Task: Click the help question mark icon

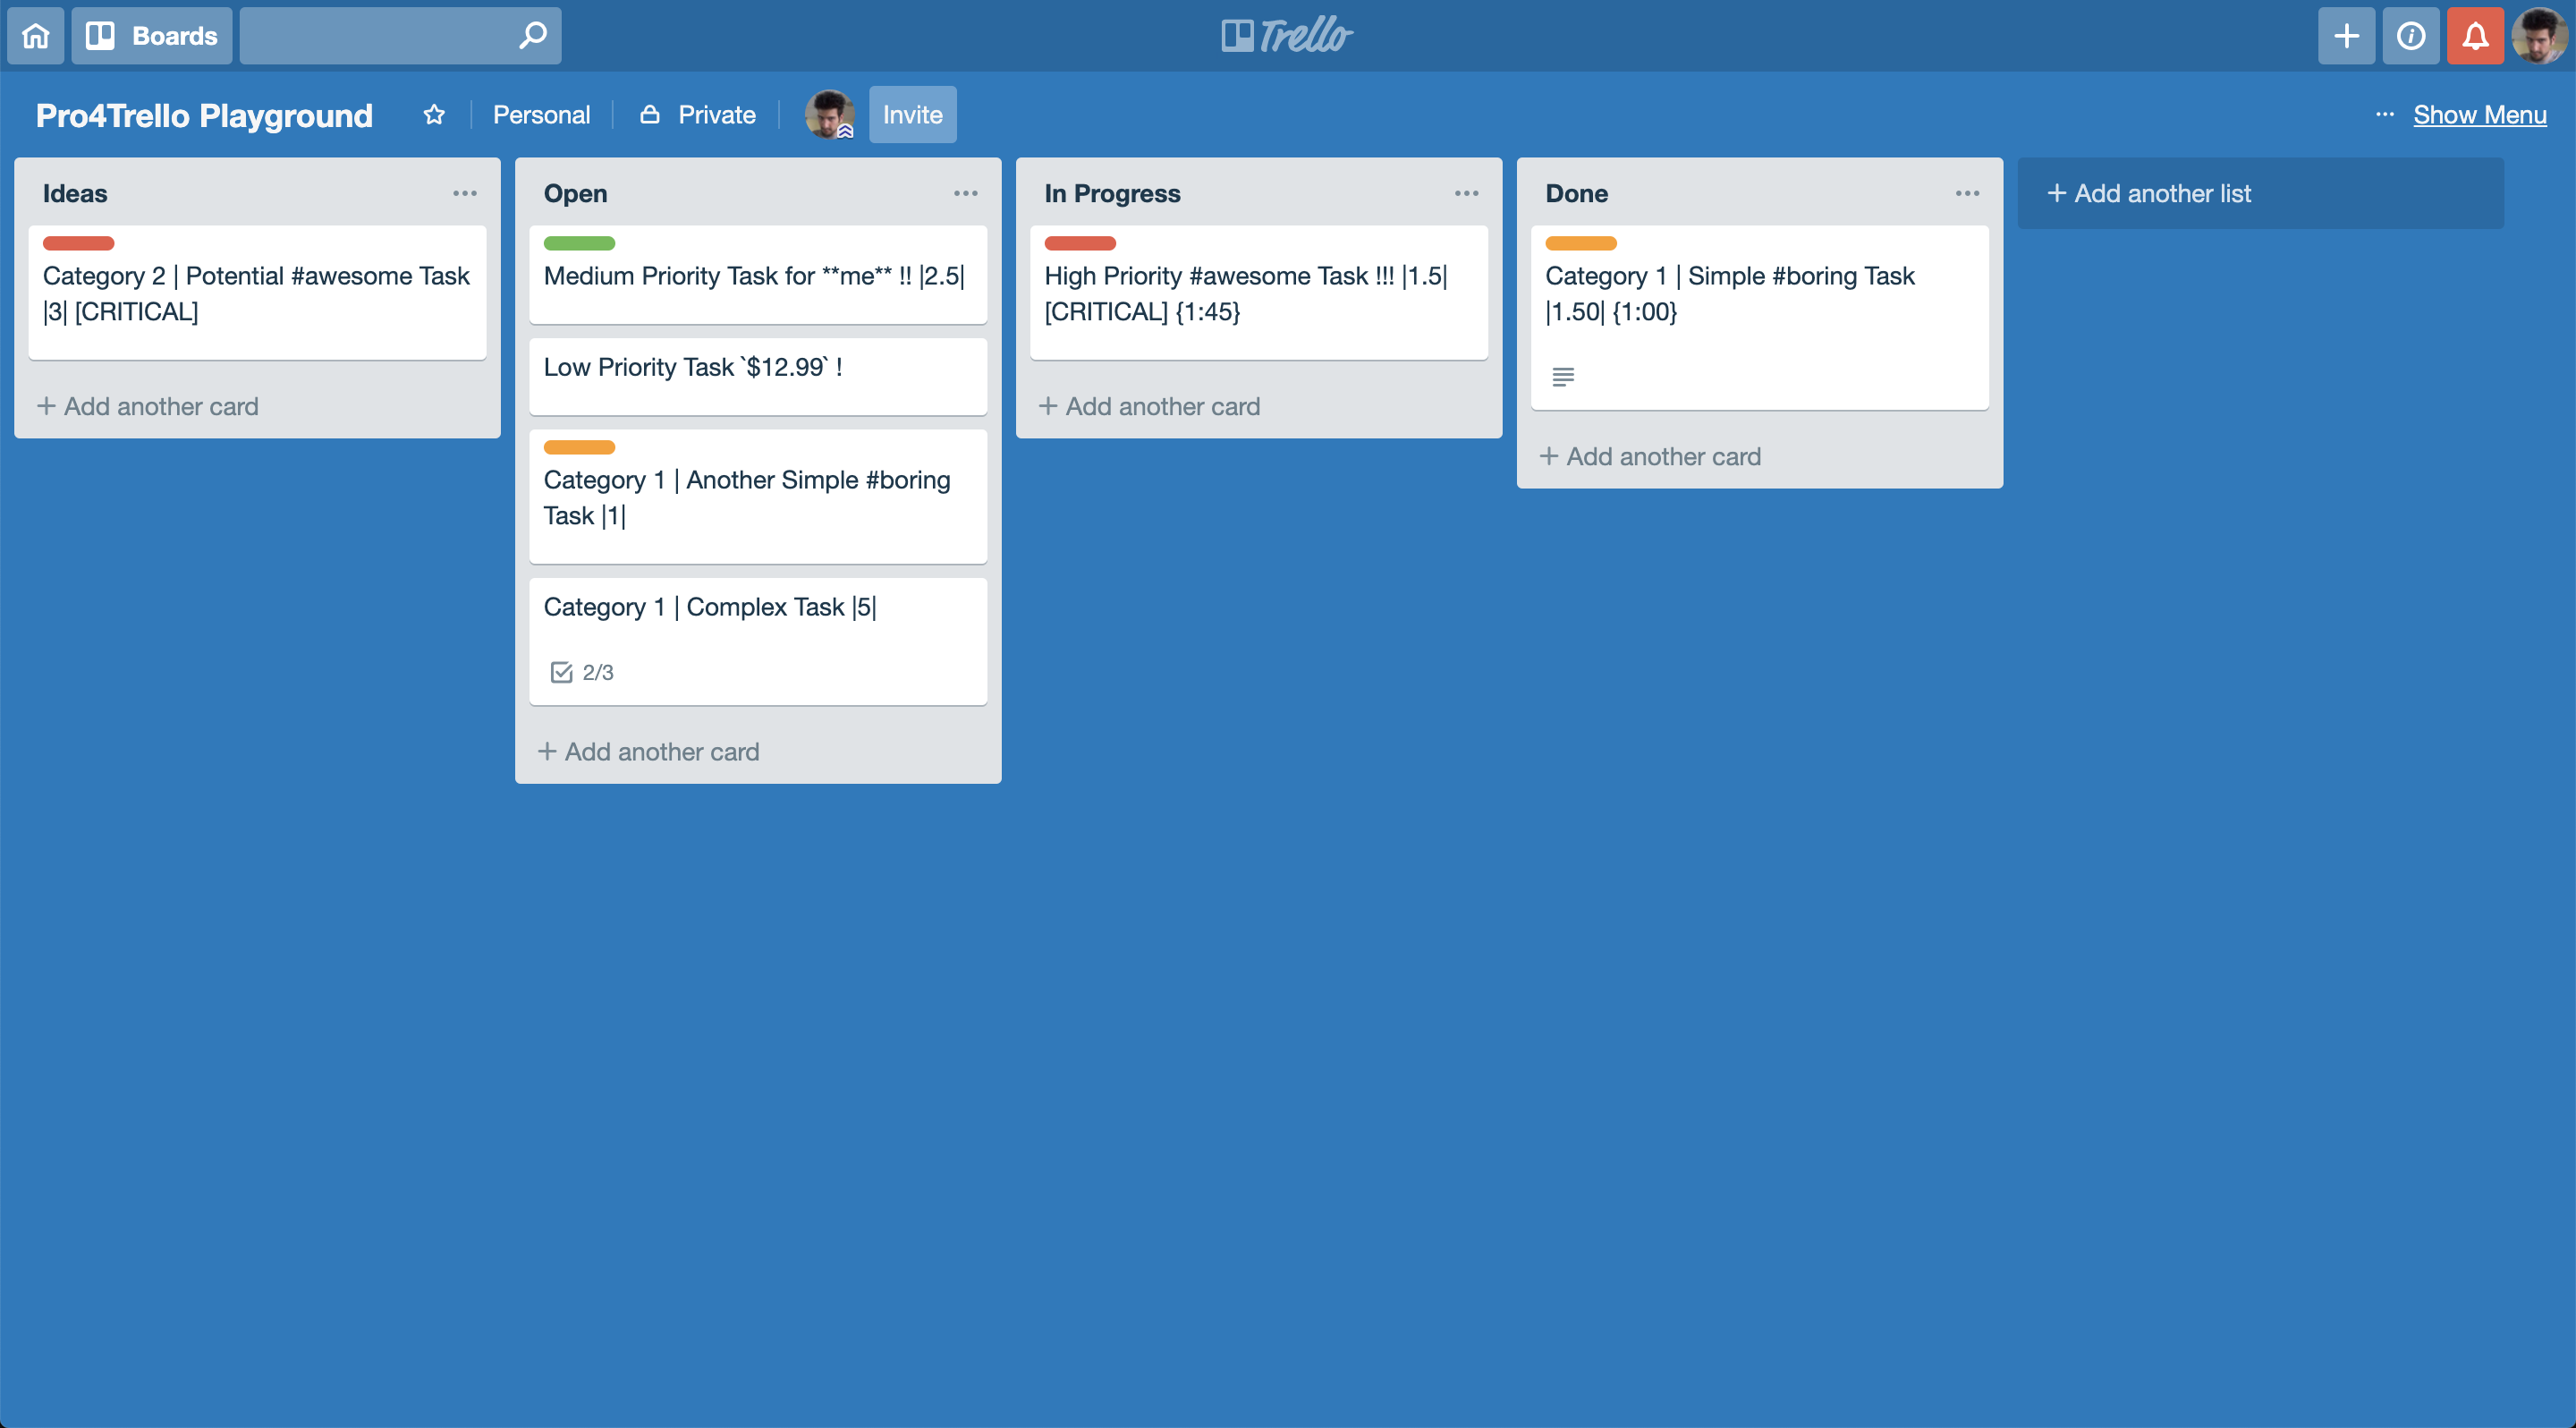Action: pyautogui.click(x=2409, y=33)
